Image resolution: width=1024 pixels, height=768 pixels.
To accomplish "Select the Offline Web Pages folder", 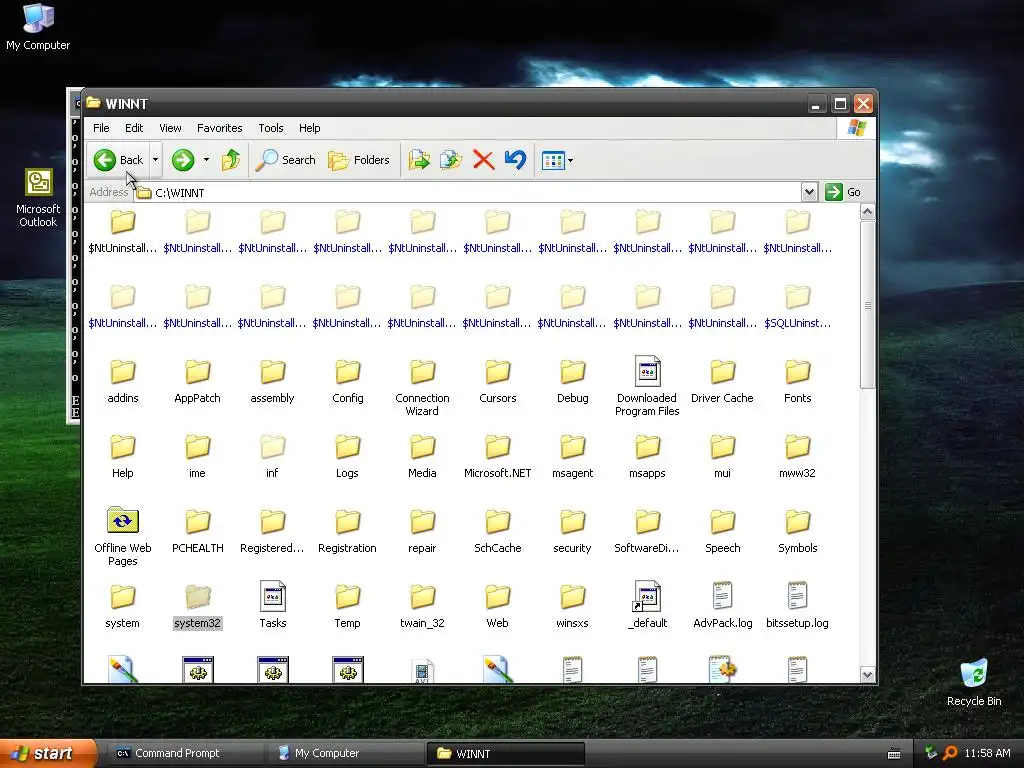I will pos(123,537).
